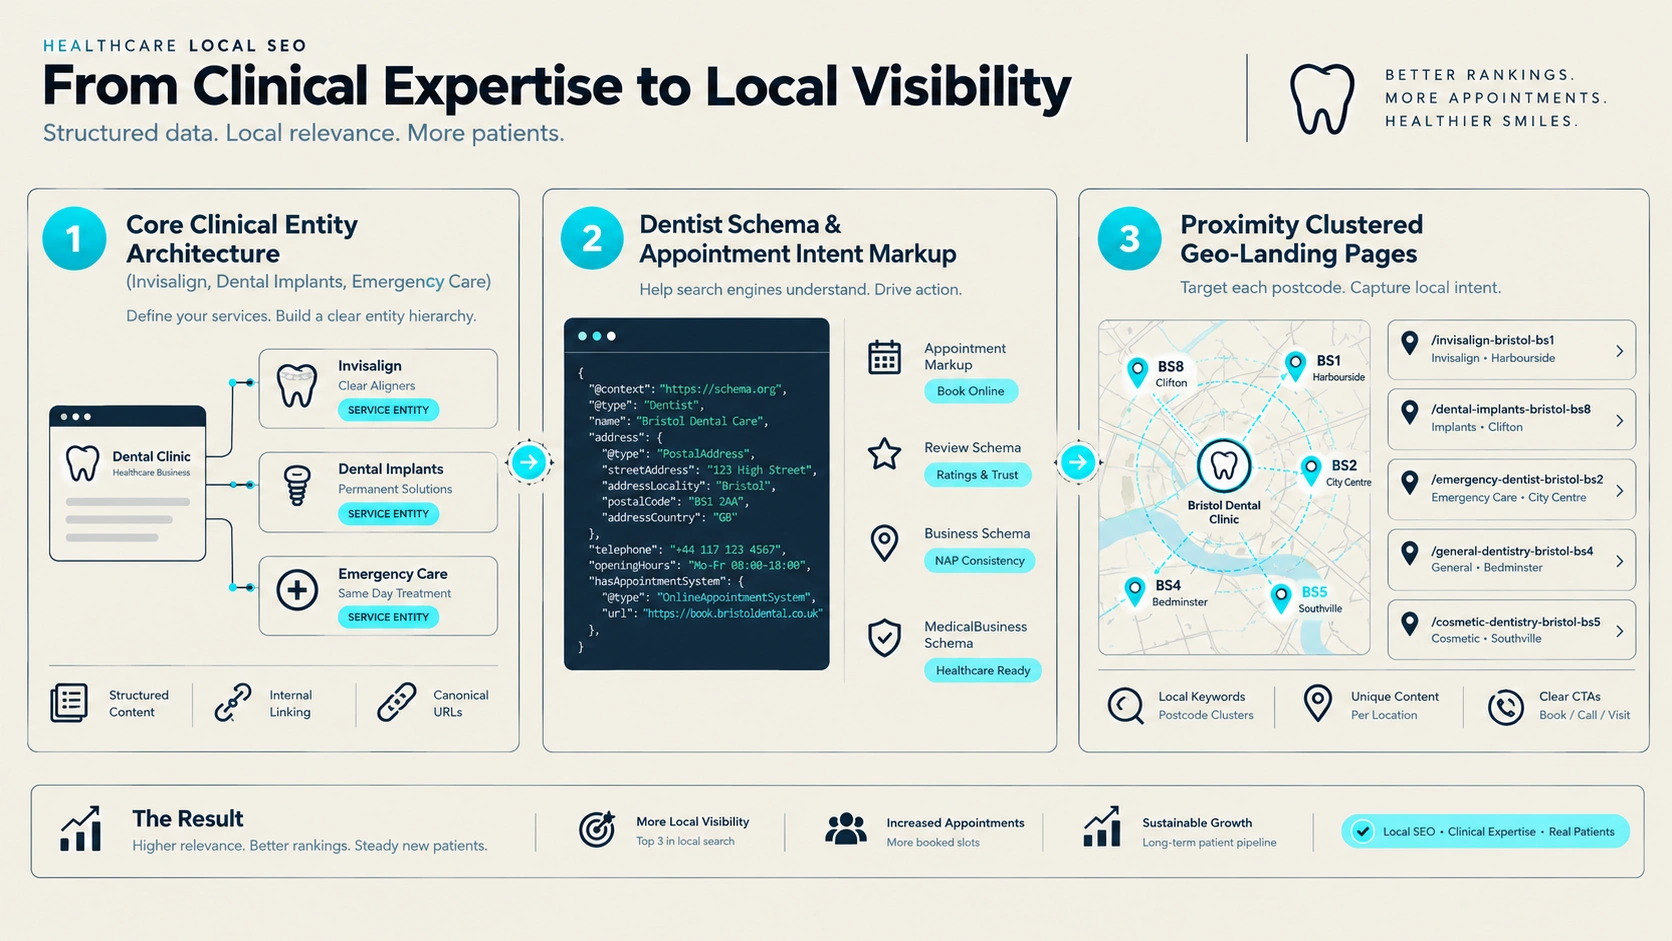This screenshot has height=941, width=1672.
Task: Click the Unique Content pin icon
Action: click(x=1318, y=703)
